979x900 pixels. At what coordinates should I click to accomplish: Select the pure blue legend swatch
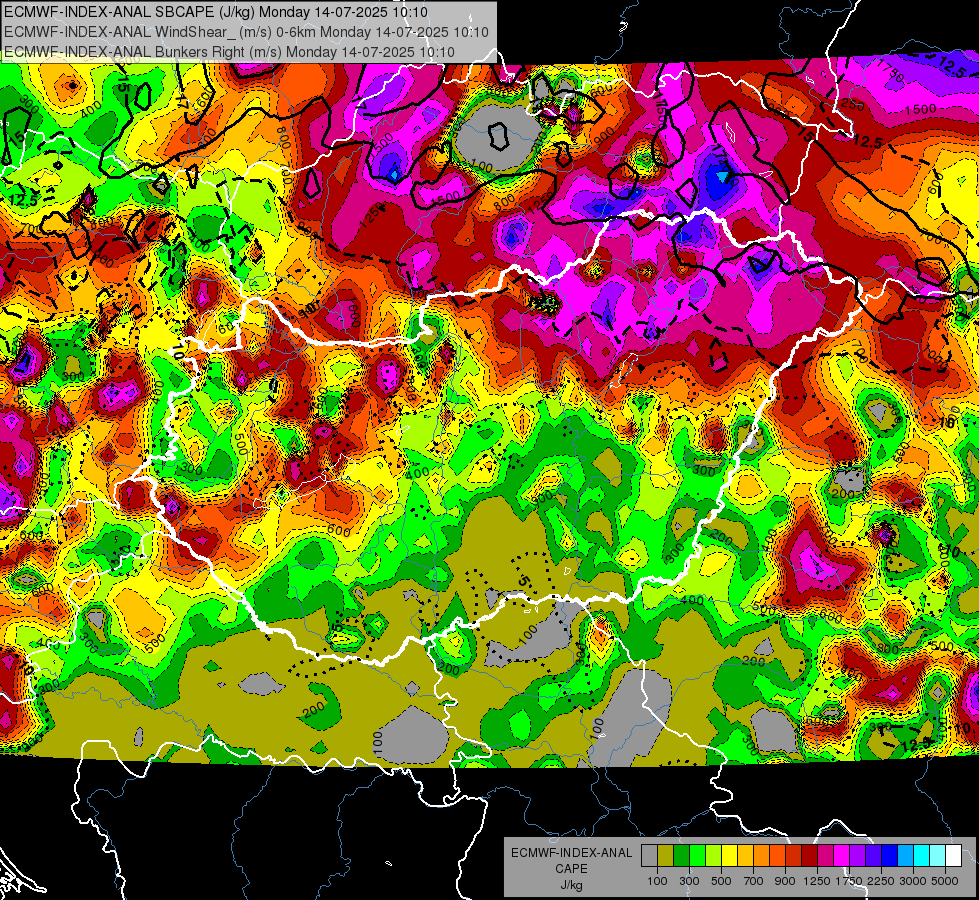point(890,856)
